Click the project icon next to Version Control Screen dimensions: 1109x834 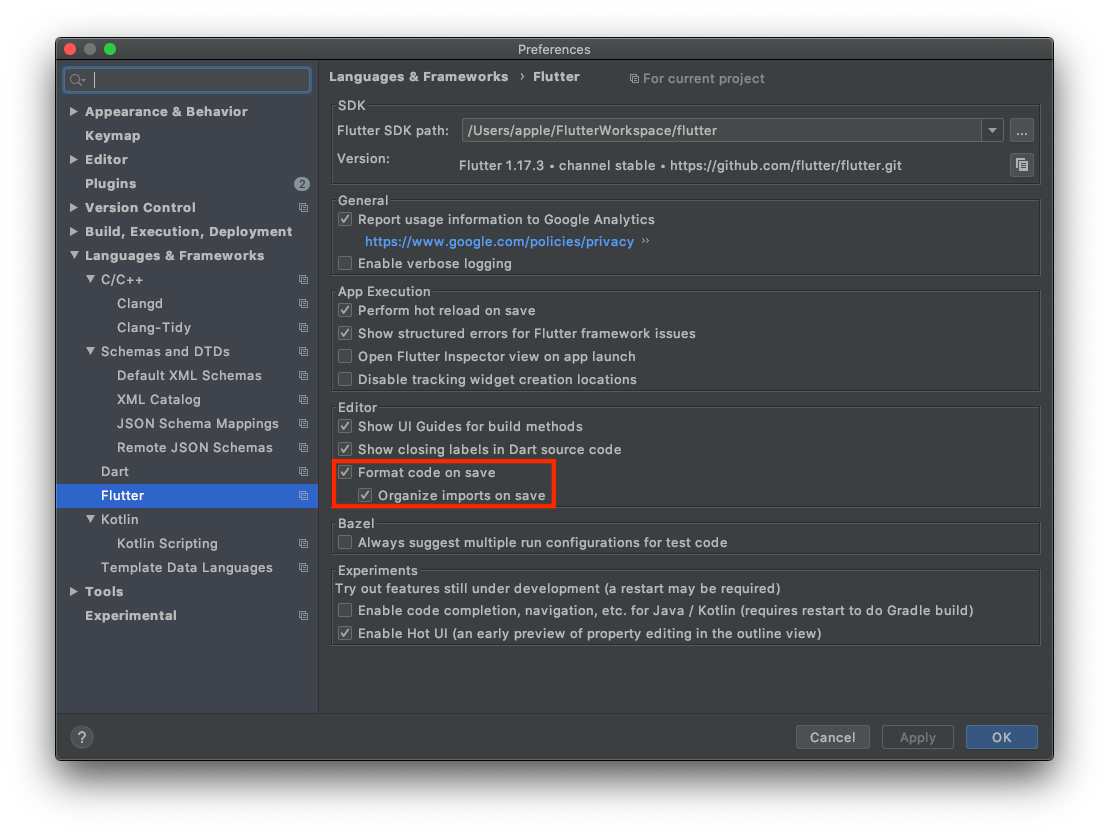(303, 207)
